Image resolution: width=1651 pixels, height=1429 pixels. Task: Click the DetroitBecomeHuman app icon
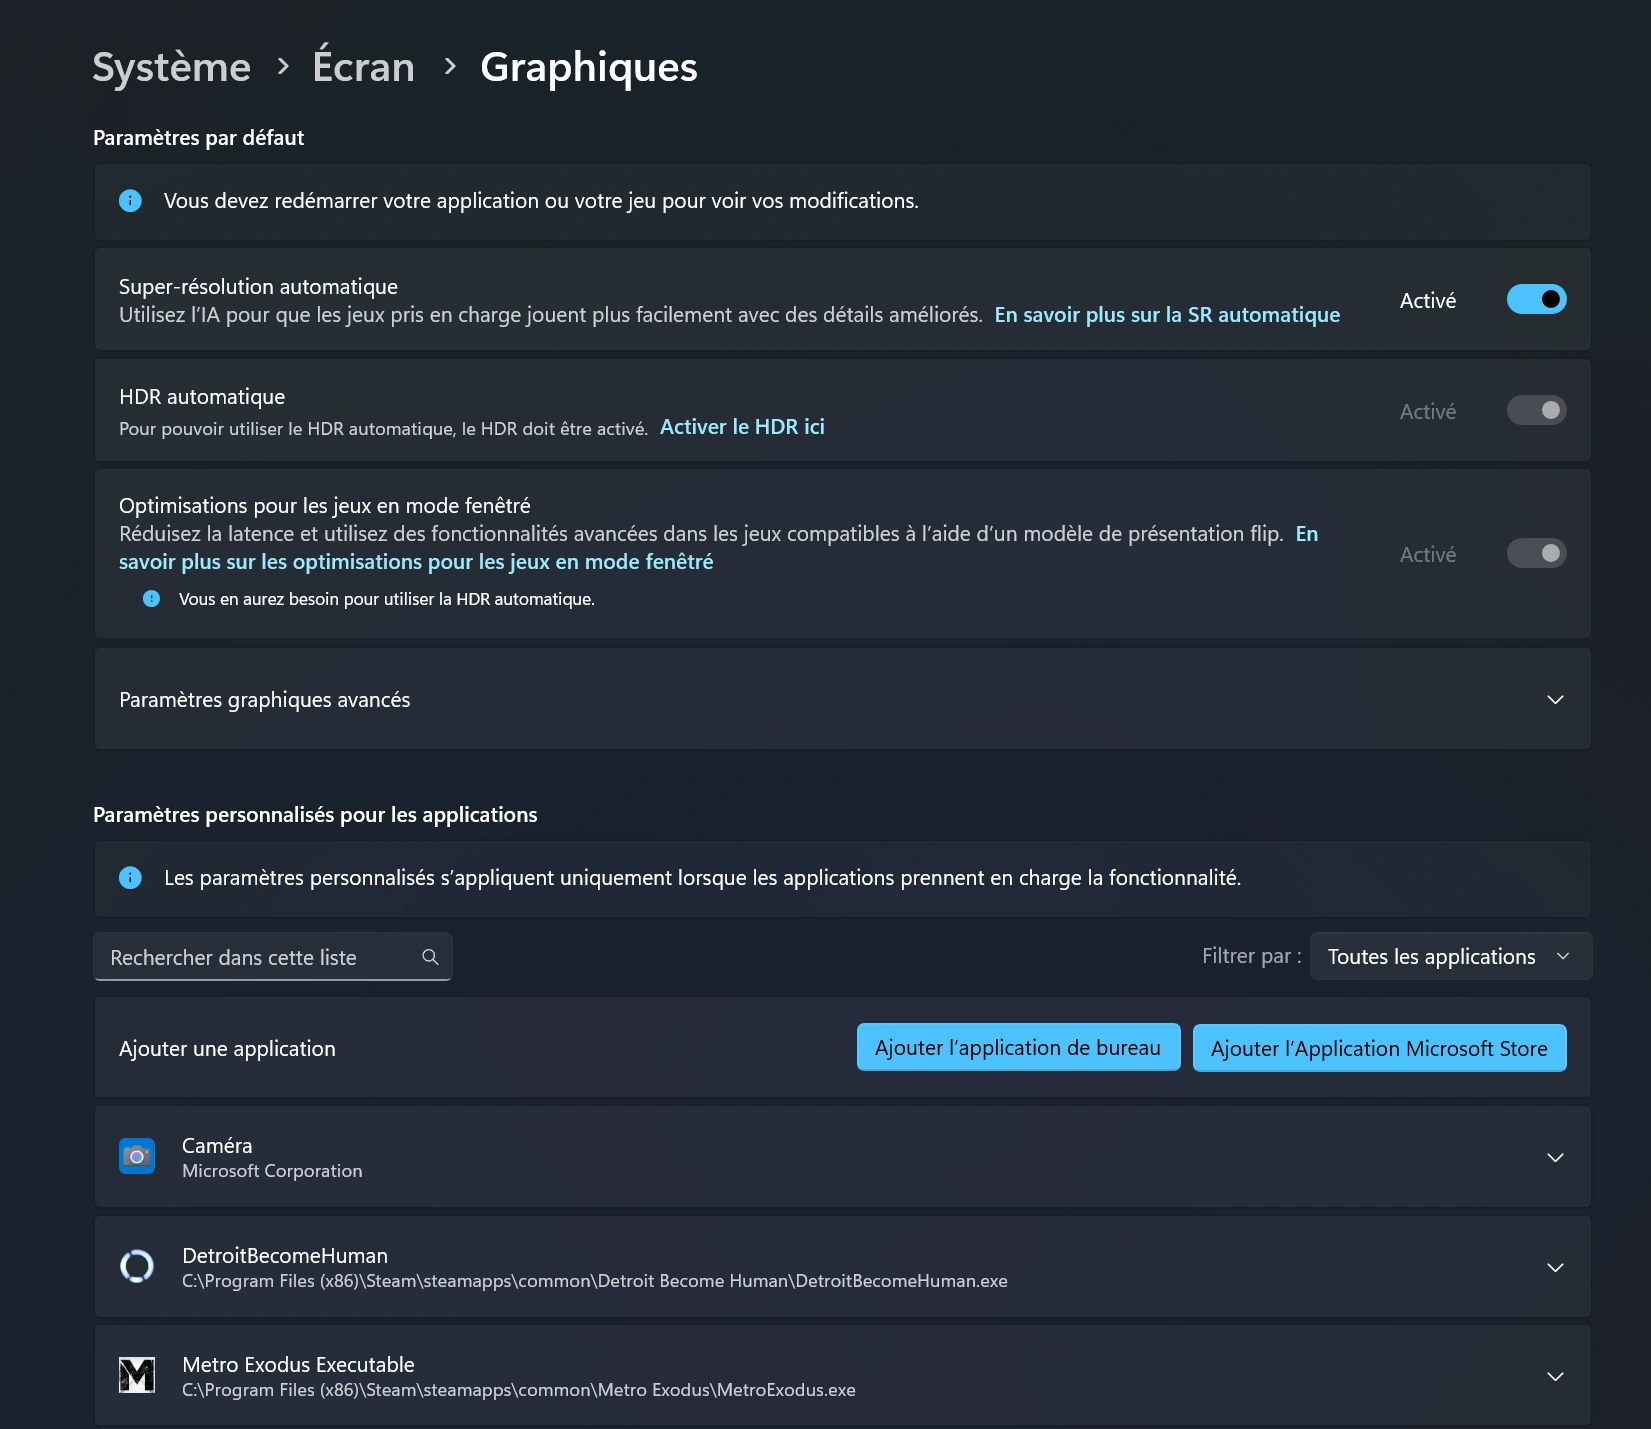137,1266
